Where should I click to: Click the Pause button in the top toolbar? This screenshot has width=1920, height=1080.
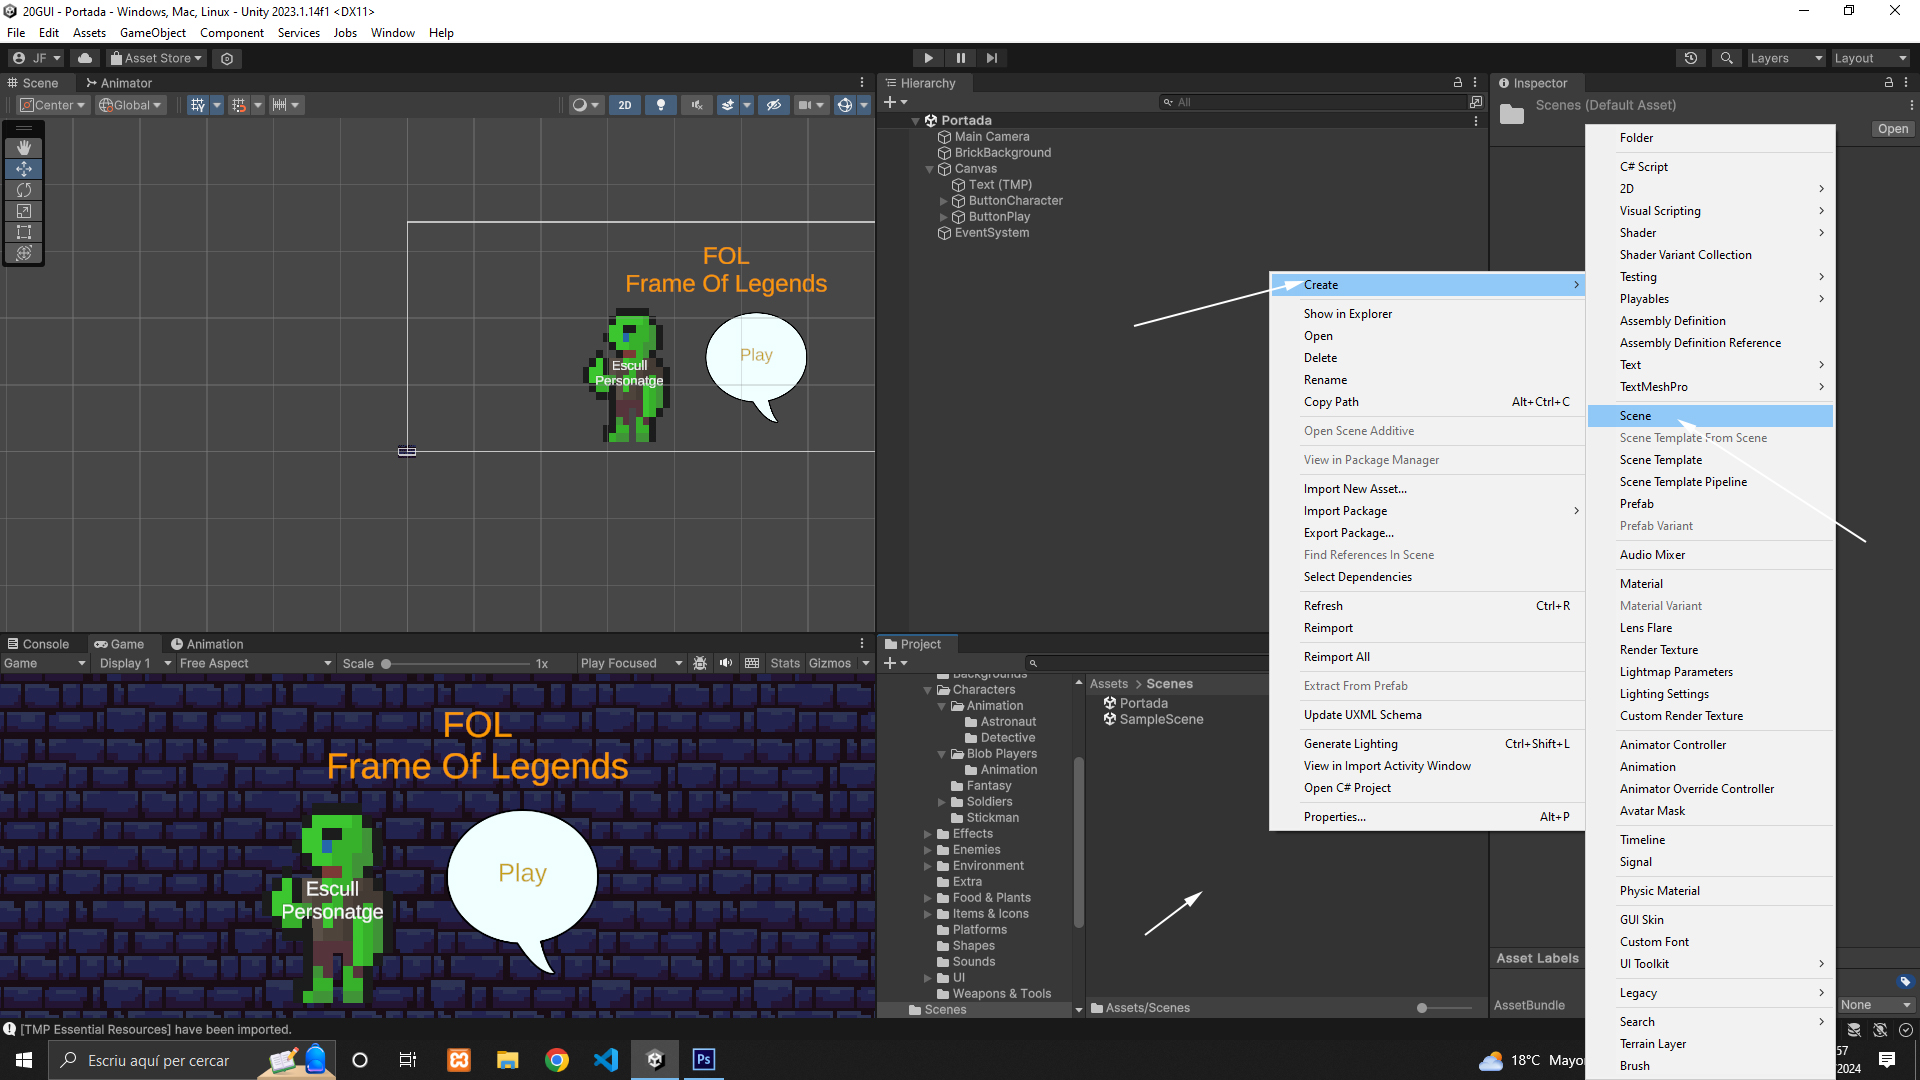[960, 58]
